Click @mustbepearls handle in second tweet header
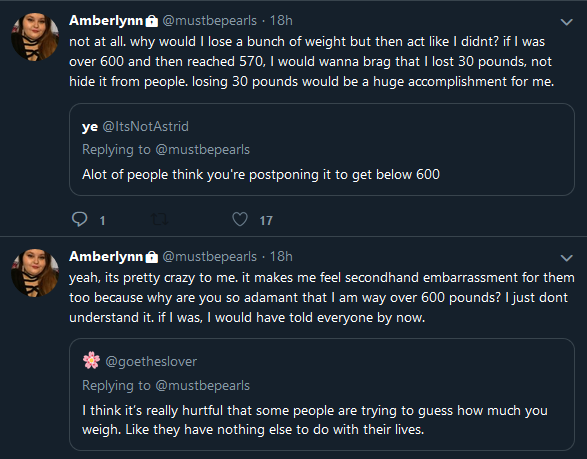587x459 pixels. point(210,257)
